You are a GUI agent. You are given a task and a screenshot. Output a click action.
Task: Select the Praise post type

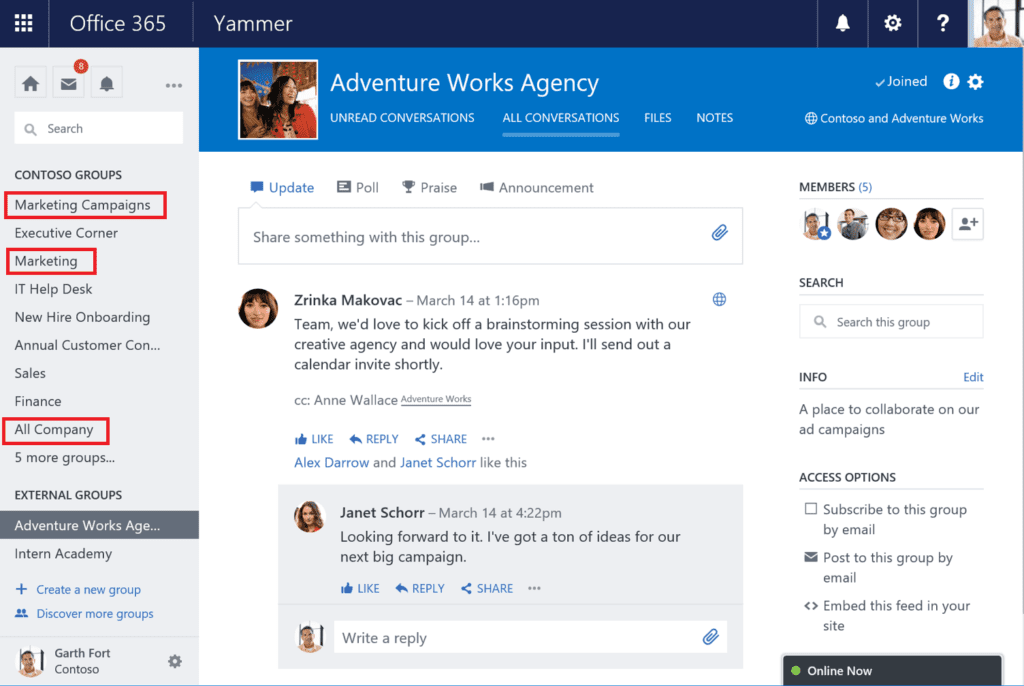429,187
